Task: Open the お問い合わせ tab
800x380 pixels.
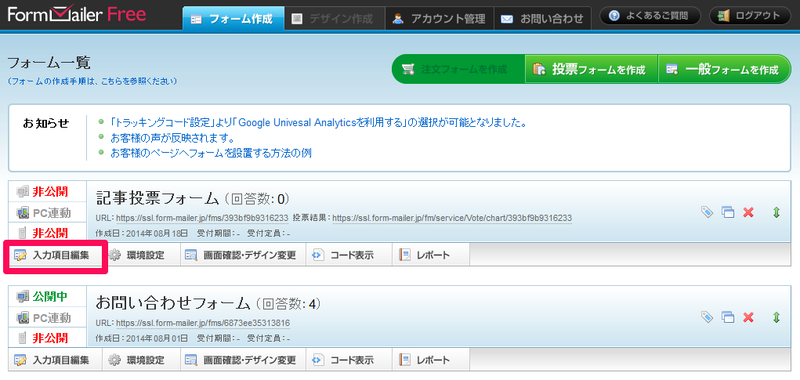Action: tap(542, 19)
